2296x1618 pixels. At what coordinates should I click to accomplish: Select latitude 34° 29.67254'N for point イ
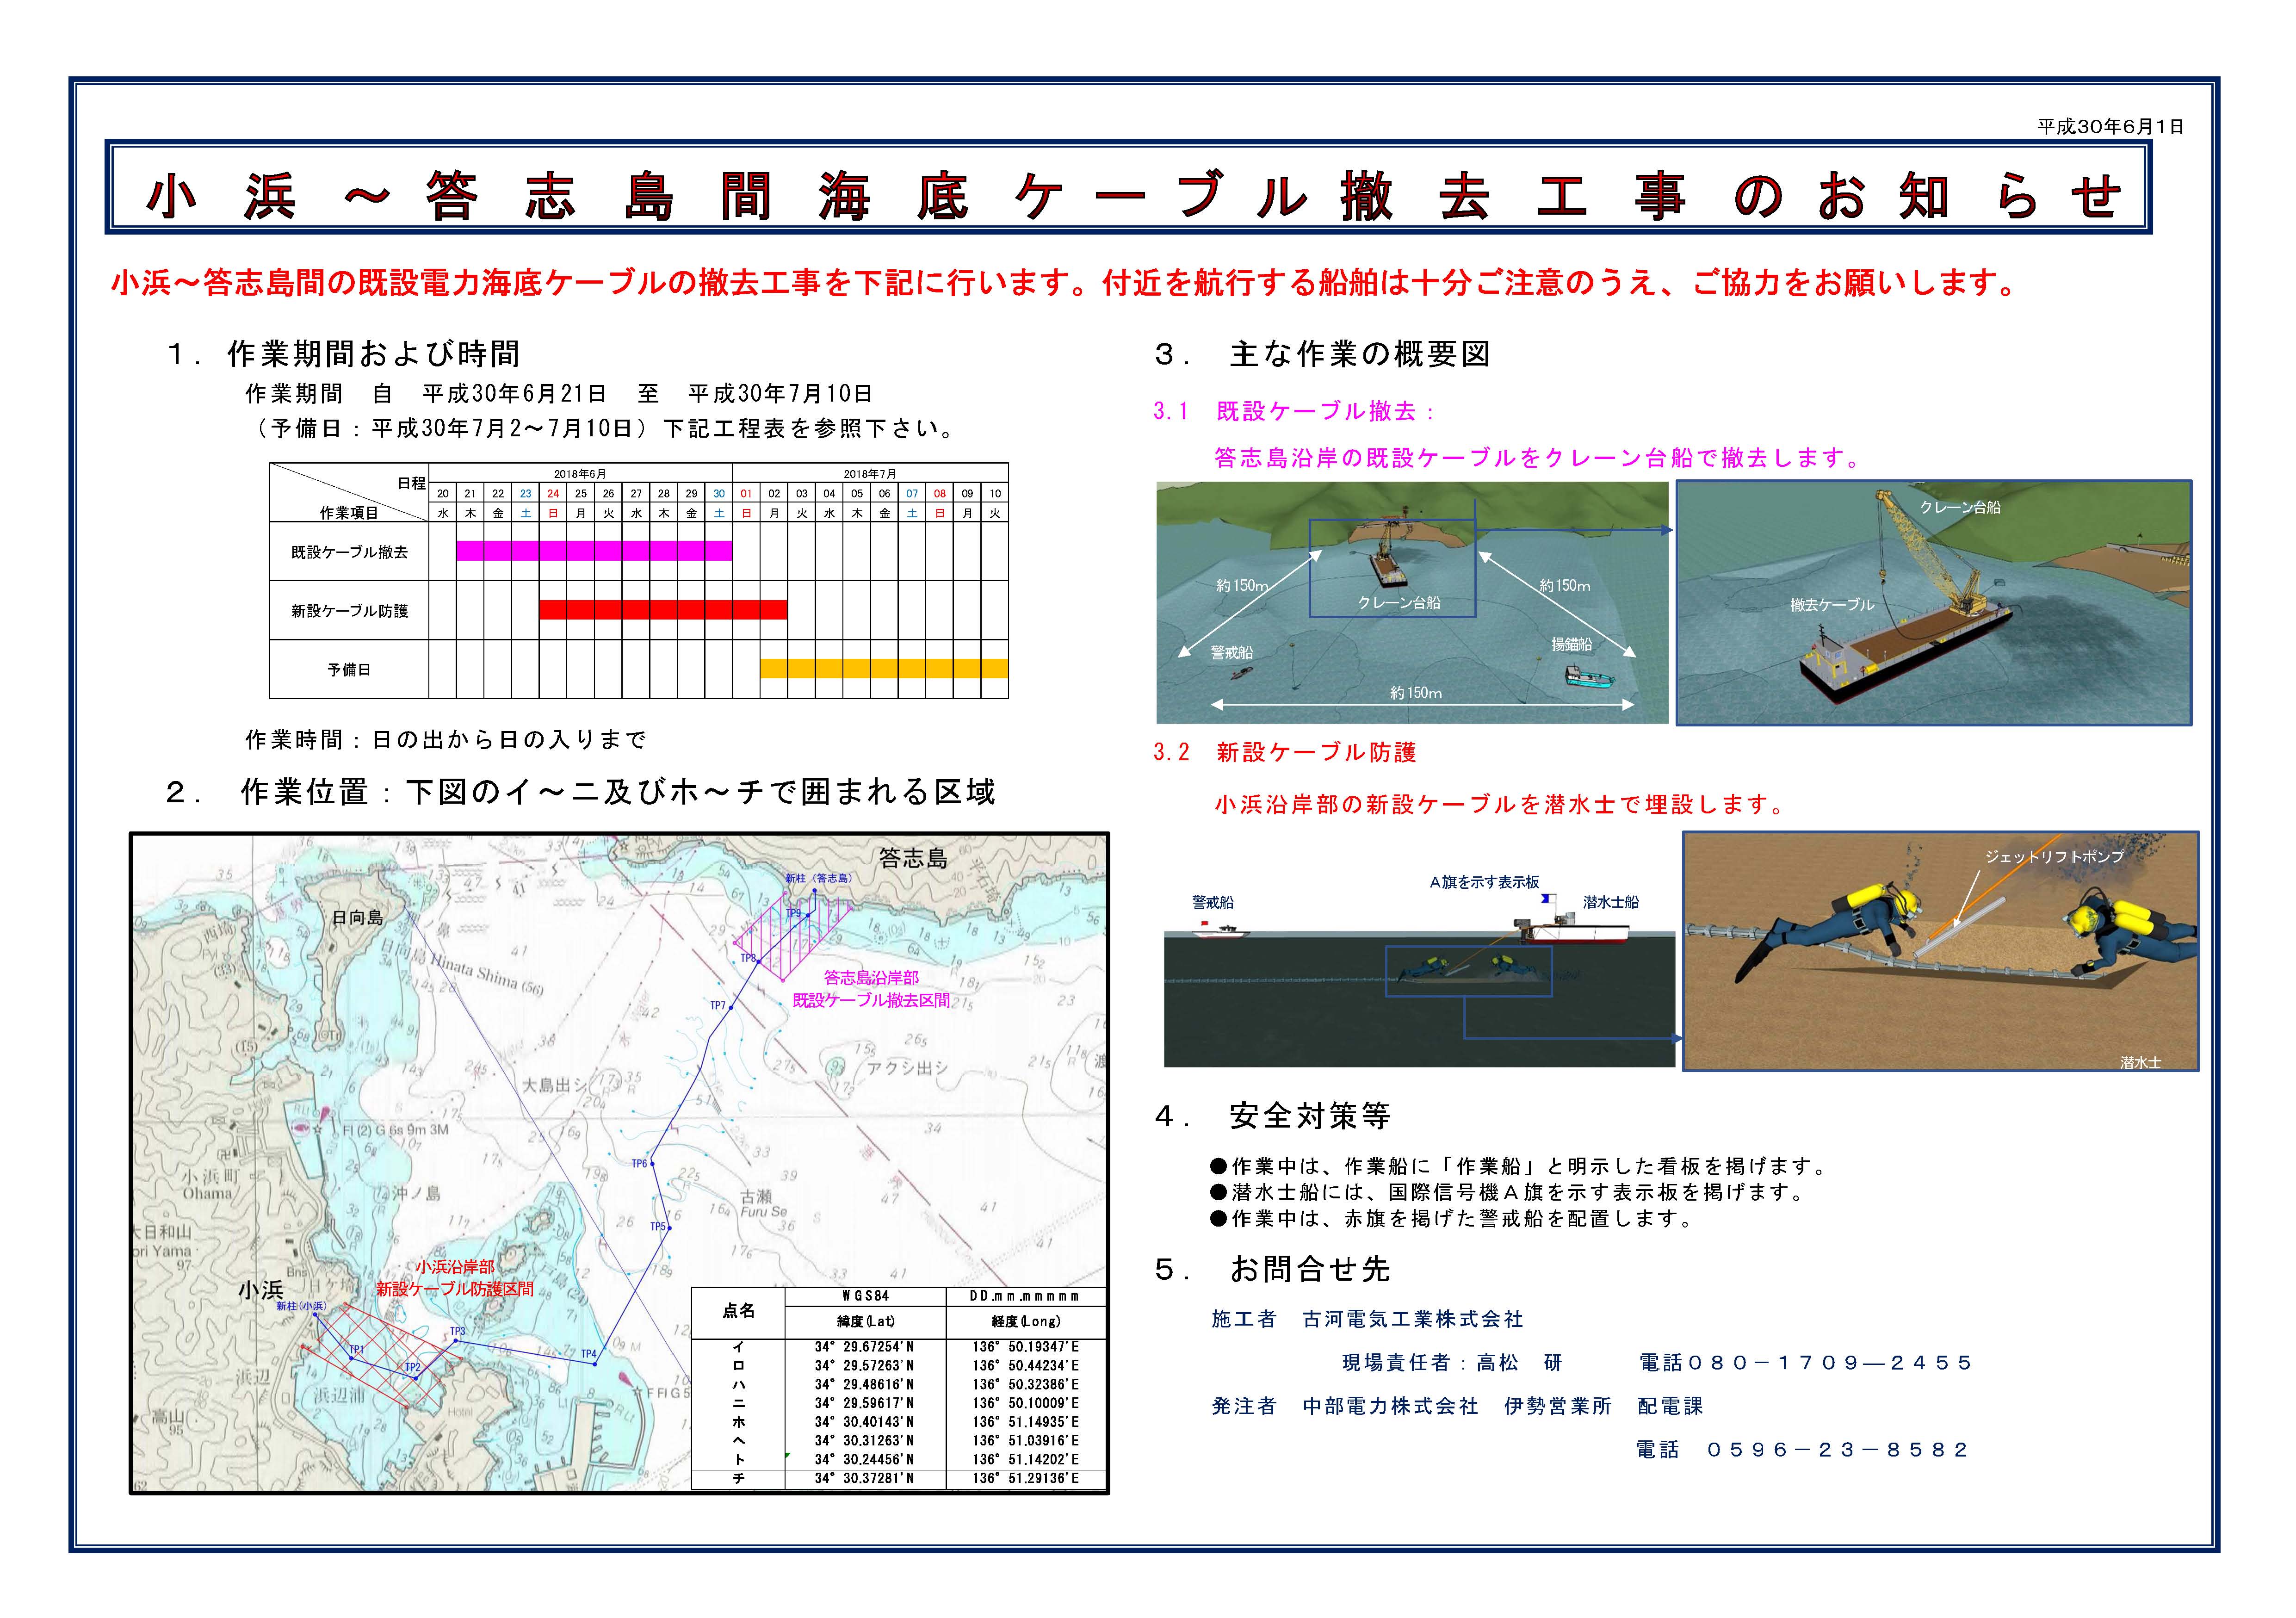click(x=864, y=1347)
